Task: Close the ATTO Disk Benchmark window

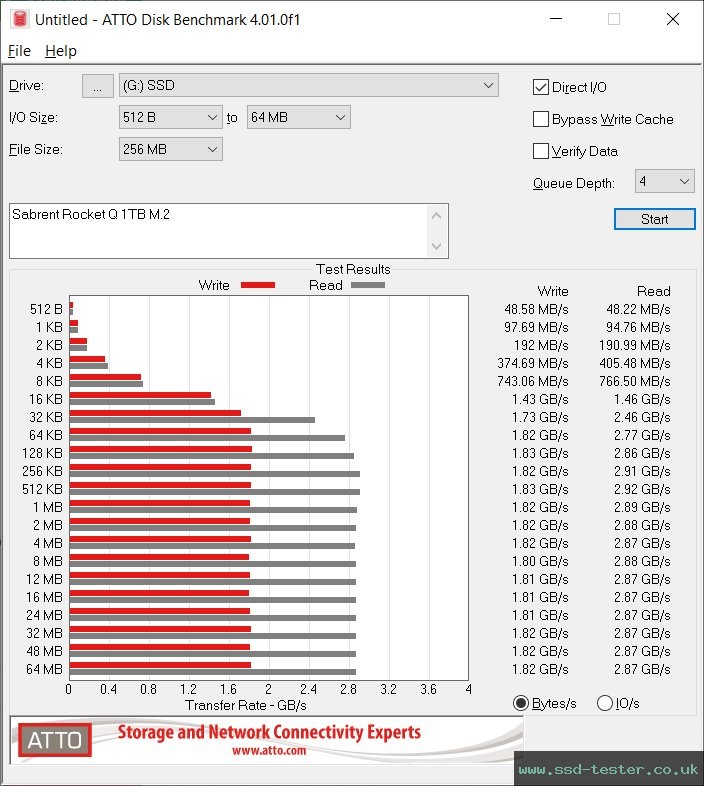Action: (672, 19)
